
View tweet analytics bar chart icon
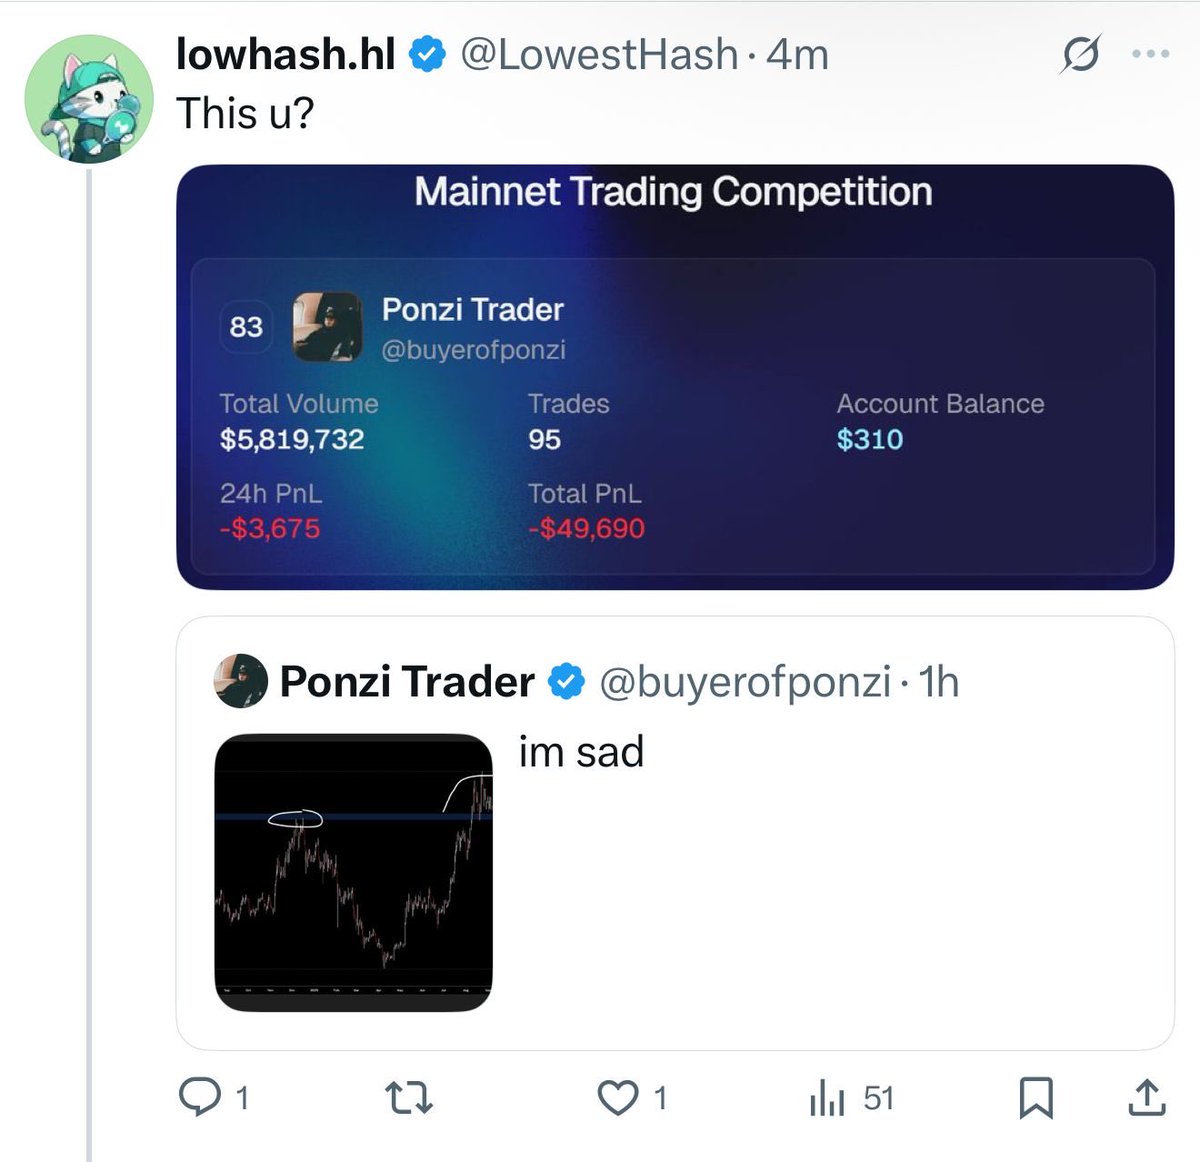[827, 1098]
